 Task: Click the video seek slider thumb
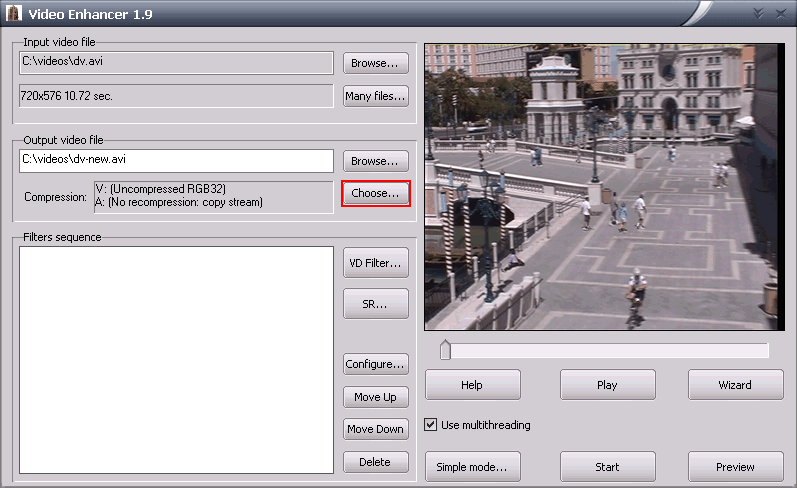(x=445, y=350)
